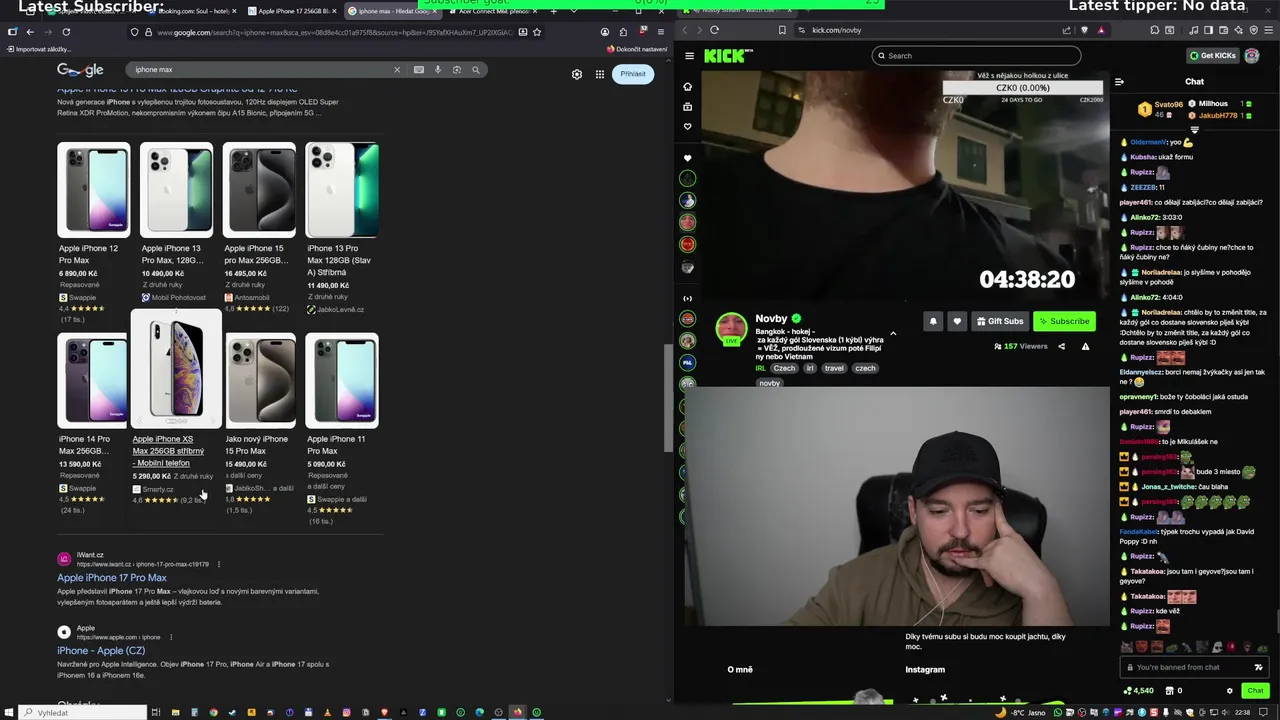Open Jako nový iPhone 15 Pro Max product
1280x720 pixels.
tap(257, 445)
